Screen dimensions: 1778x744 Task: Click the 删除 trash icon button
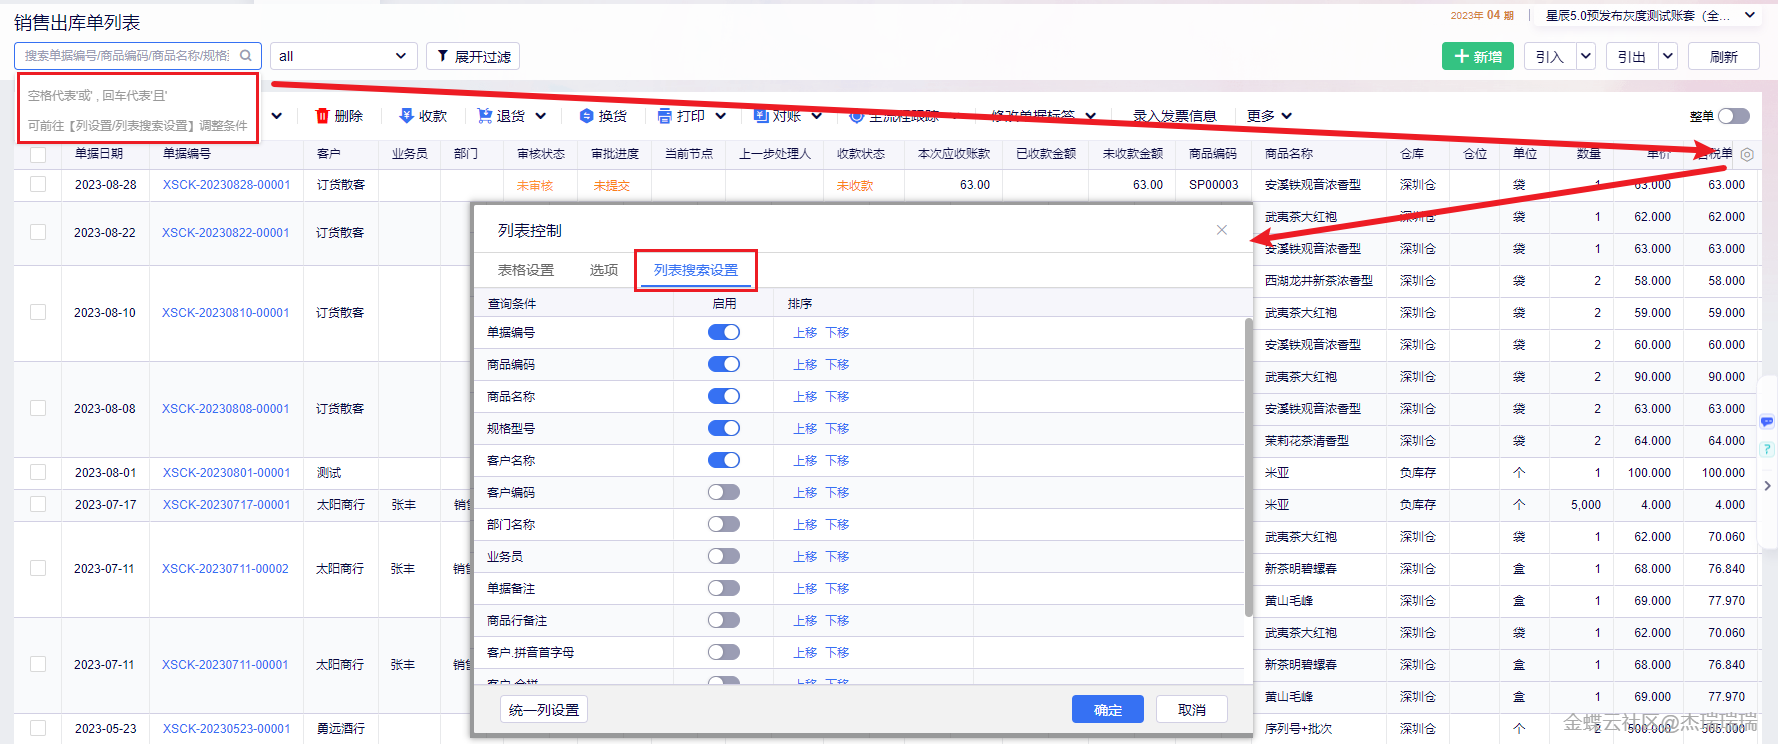339,116
